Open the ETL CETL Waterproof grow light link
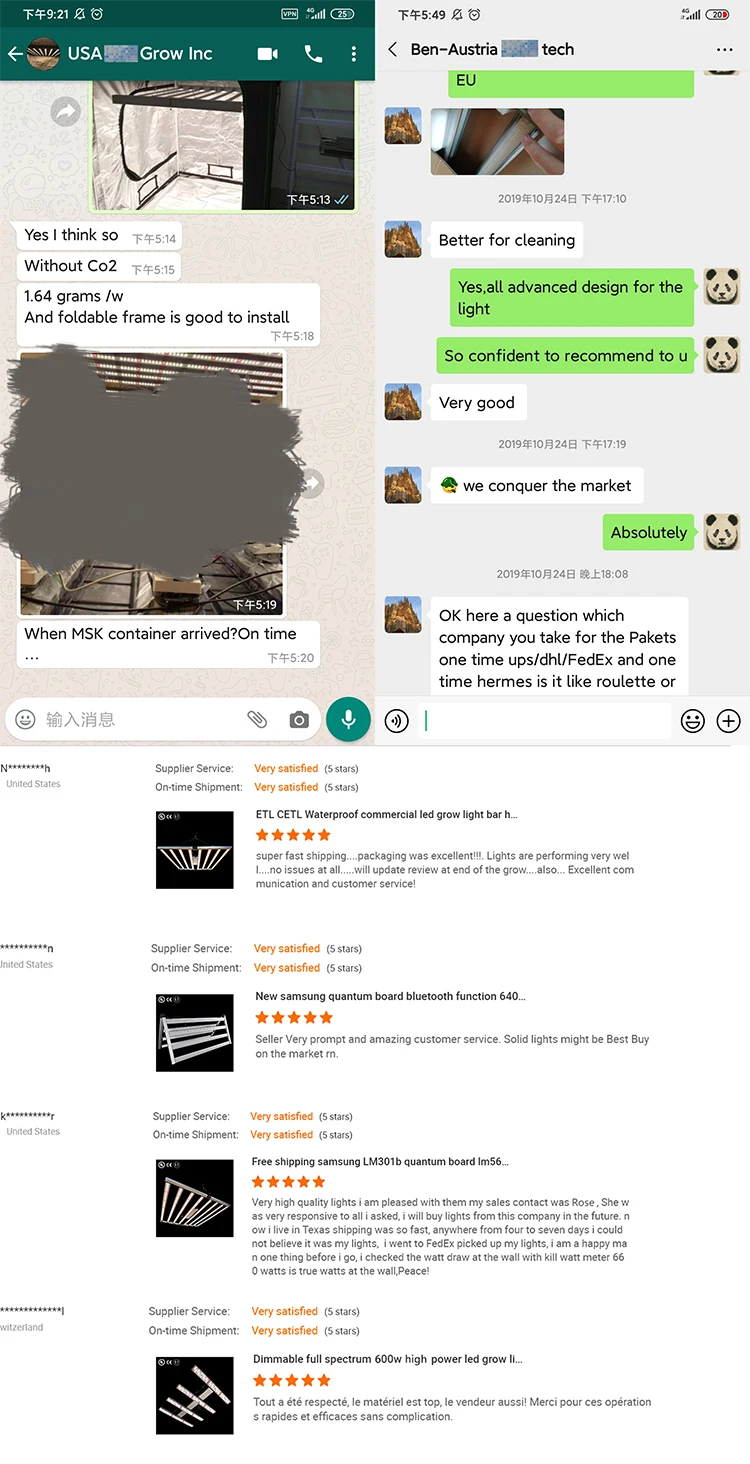 coord(387,815)
